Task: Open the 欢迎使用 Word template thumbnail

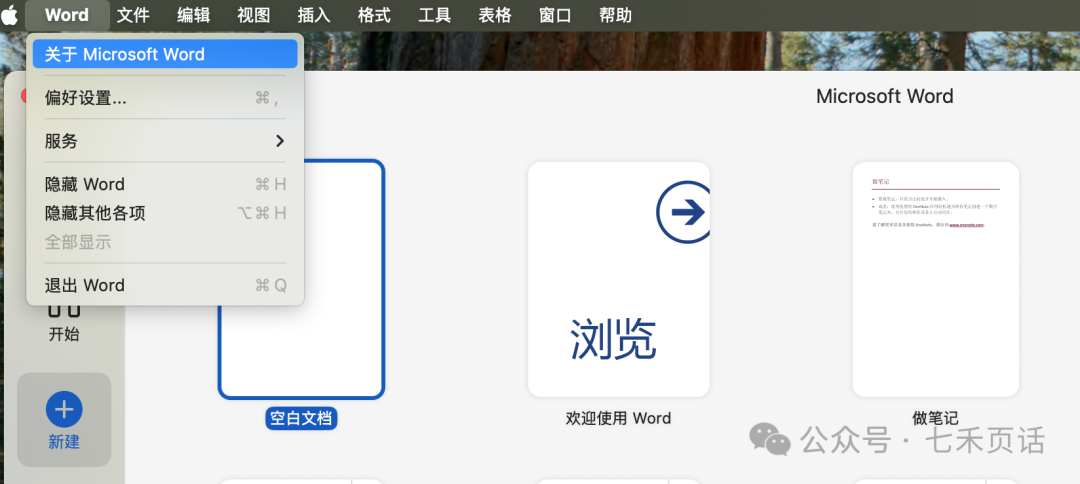Action: pos(619,279)
